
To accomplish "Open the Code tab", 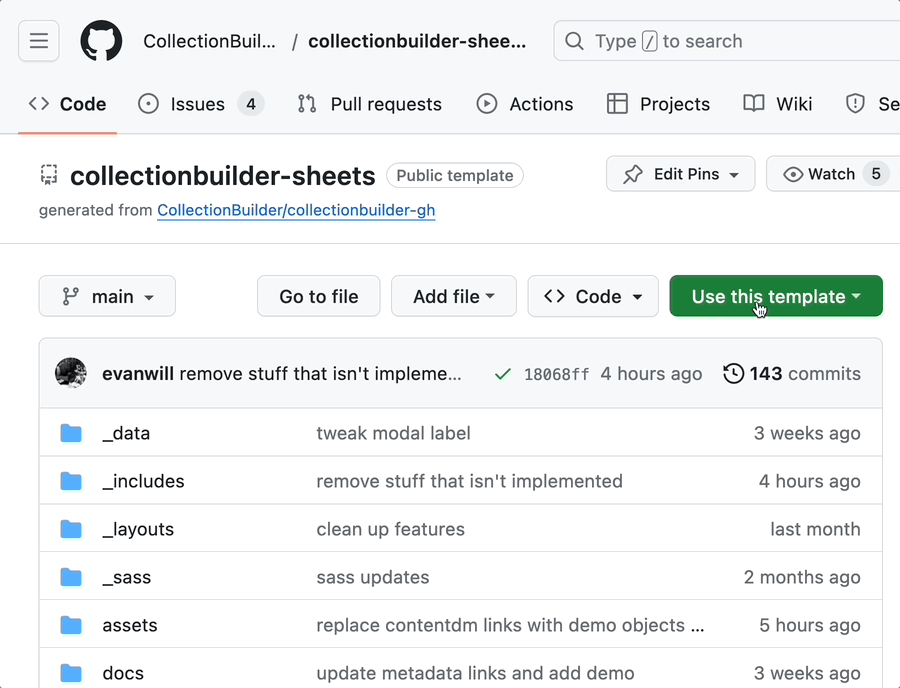I will (x=68, y=104).
